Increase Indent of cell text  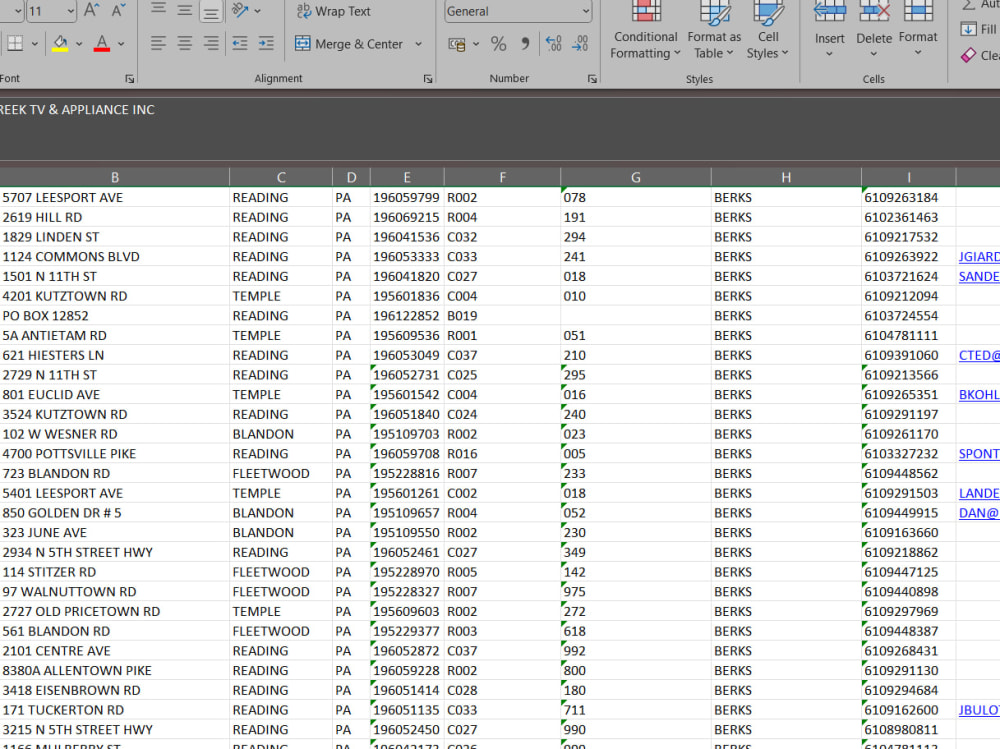coord(266,43)
